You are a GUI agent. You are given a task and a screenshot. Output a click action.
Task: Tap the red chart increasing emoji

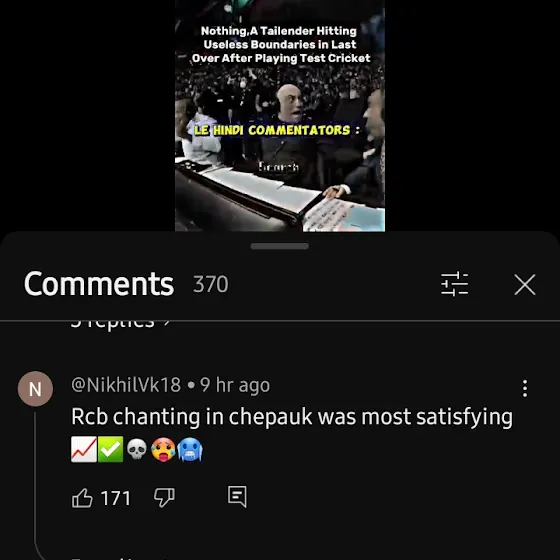point(84,449)
